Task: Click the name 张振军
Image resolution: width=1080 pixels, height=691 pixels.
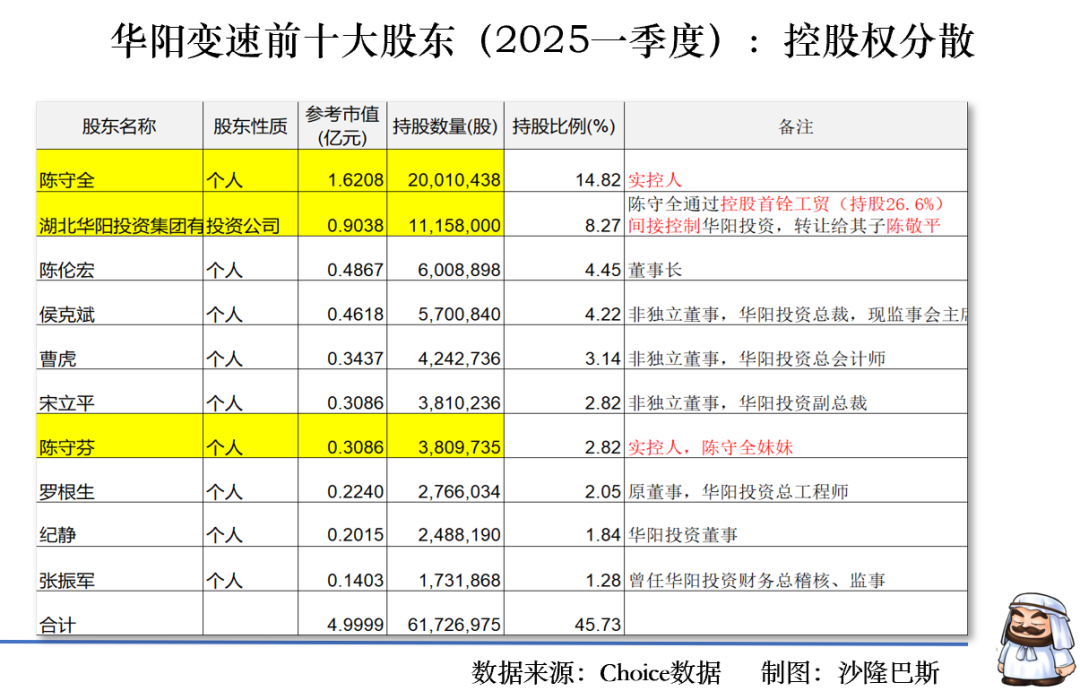Action: pos(67,581)
